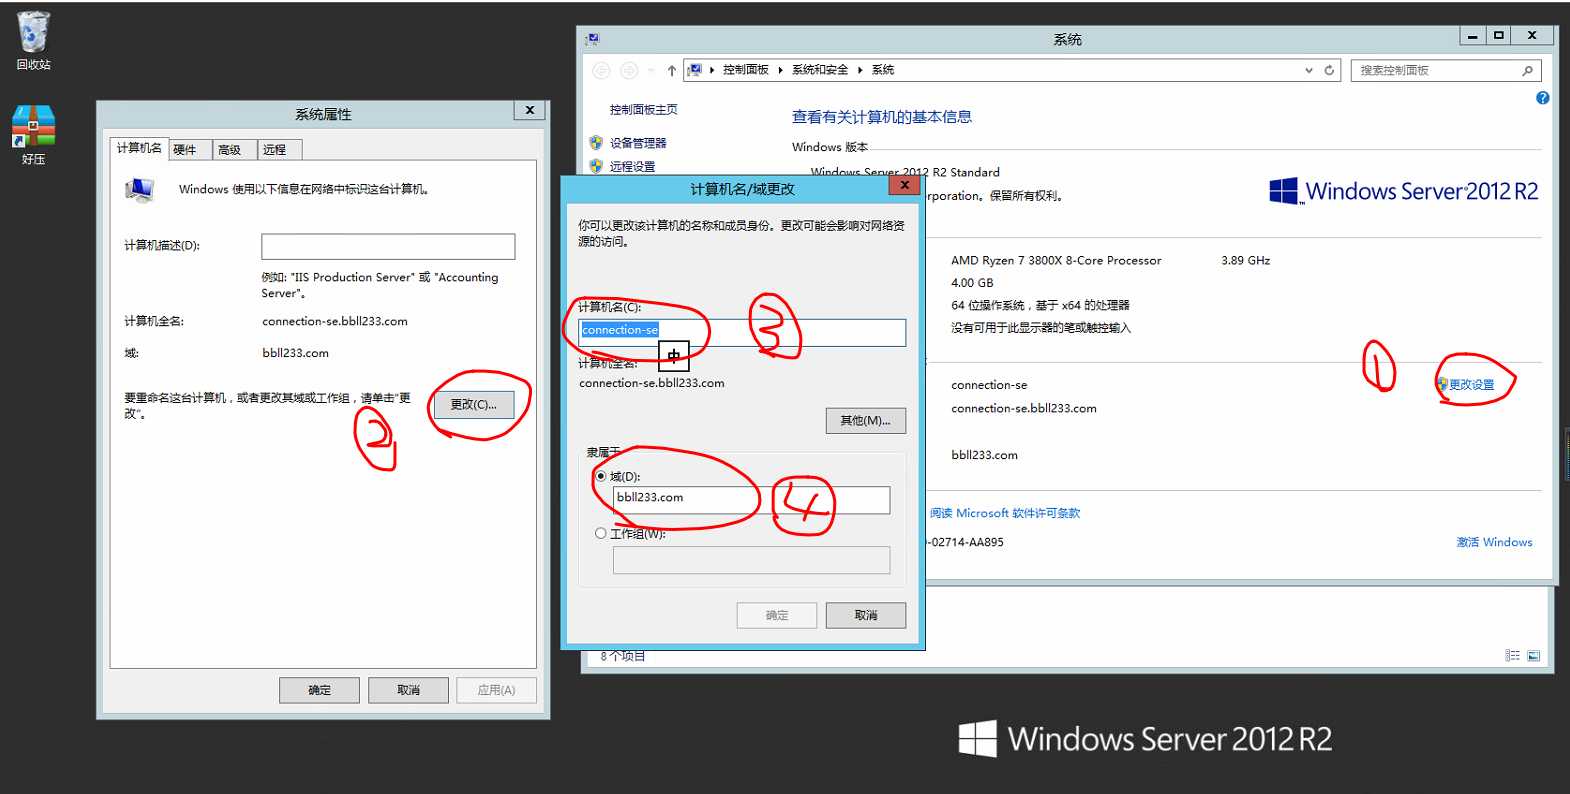Click computer name connection-se in System window
The width and height of the screenshot is (1570, 794).
(x=989, y=385)
